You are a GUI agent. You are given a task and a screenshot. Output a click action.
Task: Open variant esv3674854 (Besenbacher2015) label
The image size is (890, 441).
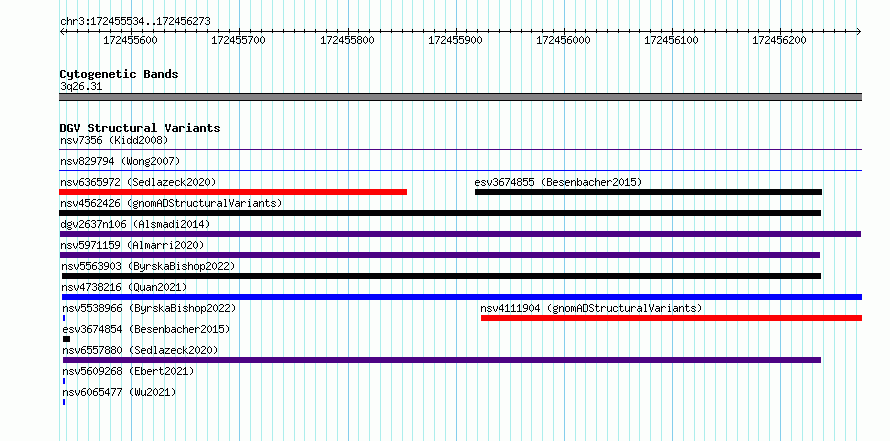pos(146,329)
